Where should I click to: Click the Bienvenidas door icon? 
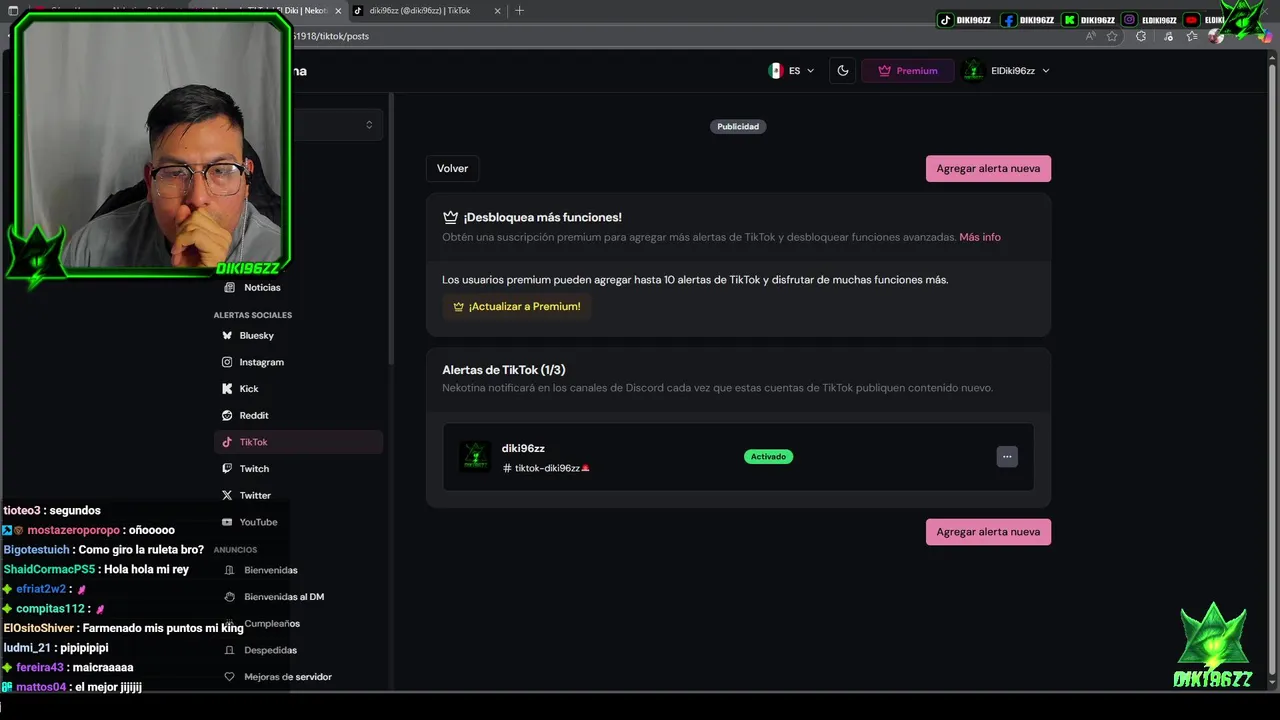click(x=229, y=570)
